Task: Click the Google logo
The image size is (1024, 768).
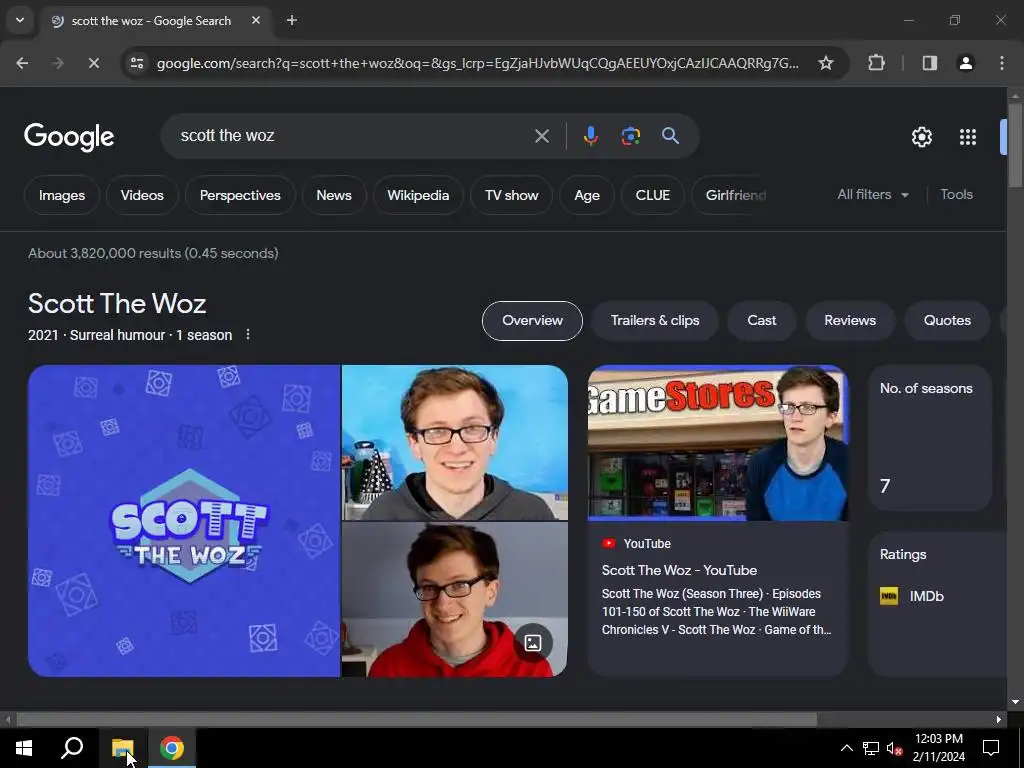Action: tap(69, 136)
